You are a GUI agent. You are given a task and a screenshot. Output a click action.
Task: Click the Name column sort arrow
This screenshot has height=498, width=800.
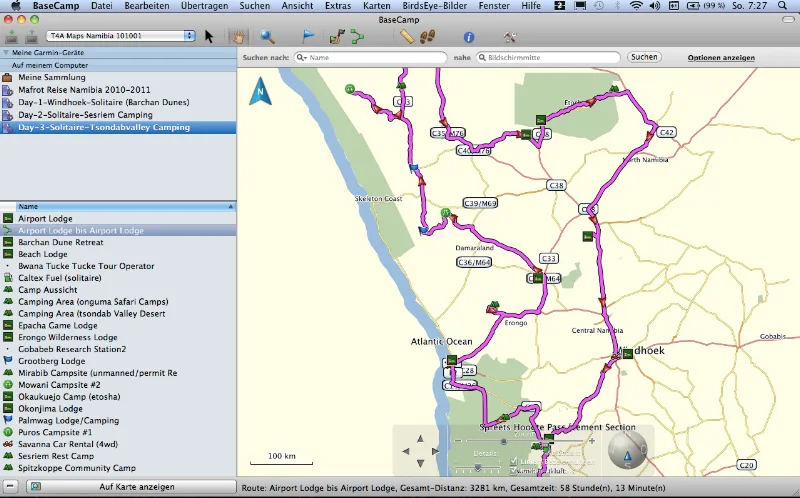(231, 207)
